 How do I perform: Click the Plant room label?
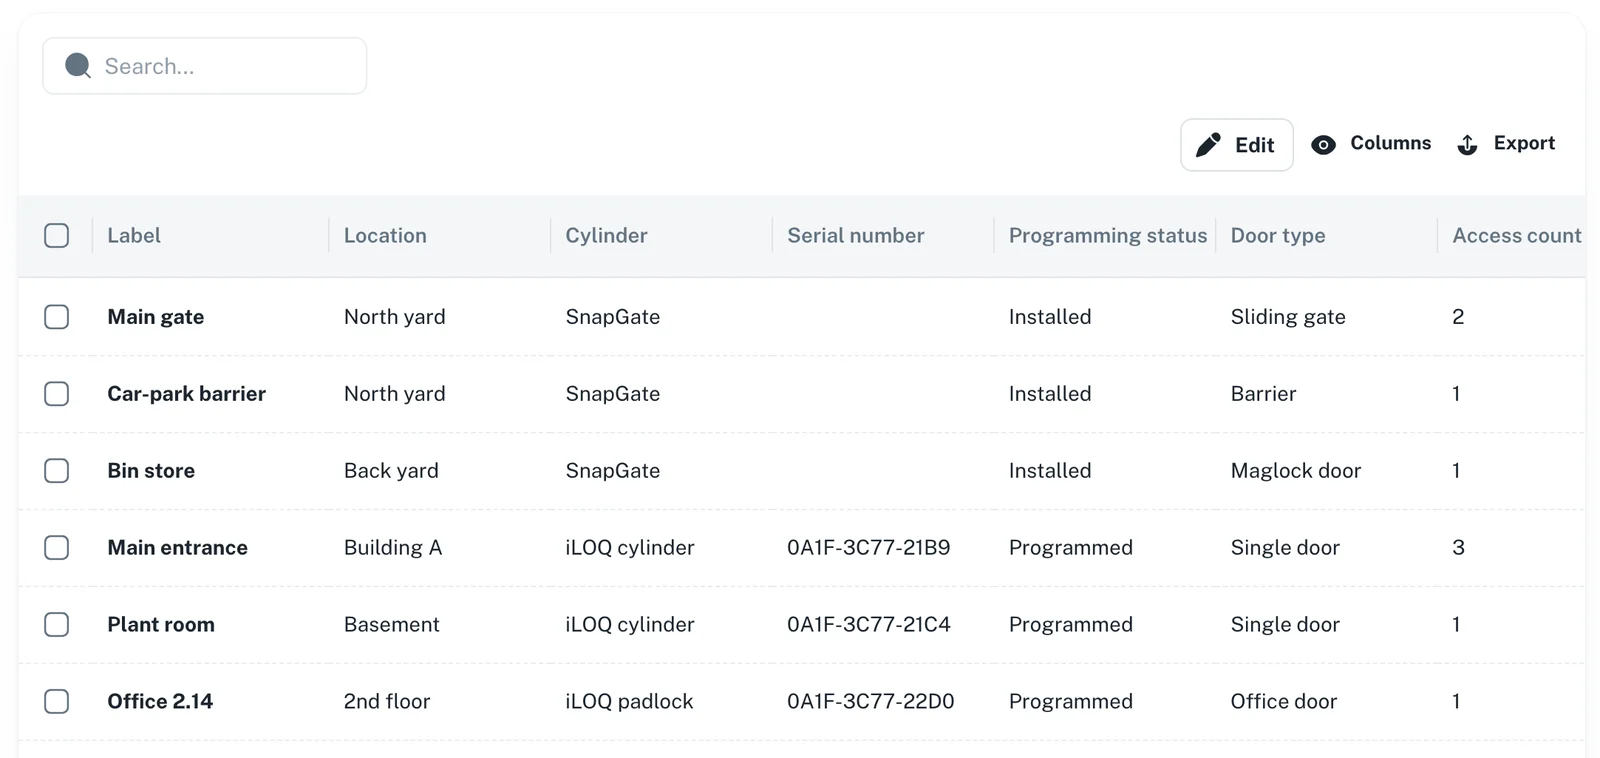[x=161, y=625]
